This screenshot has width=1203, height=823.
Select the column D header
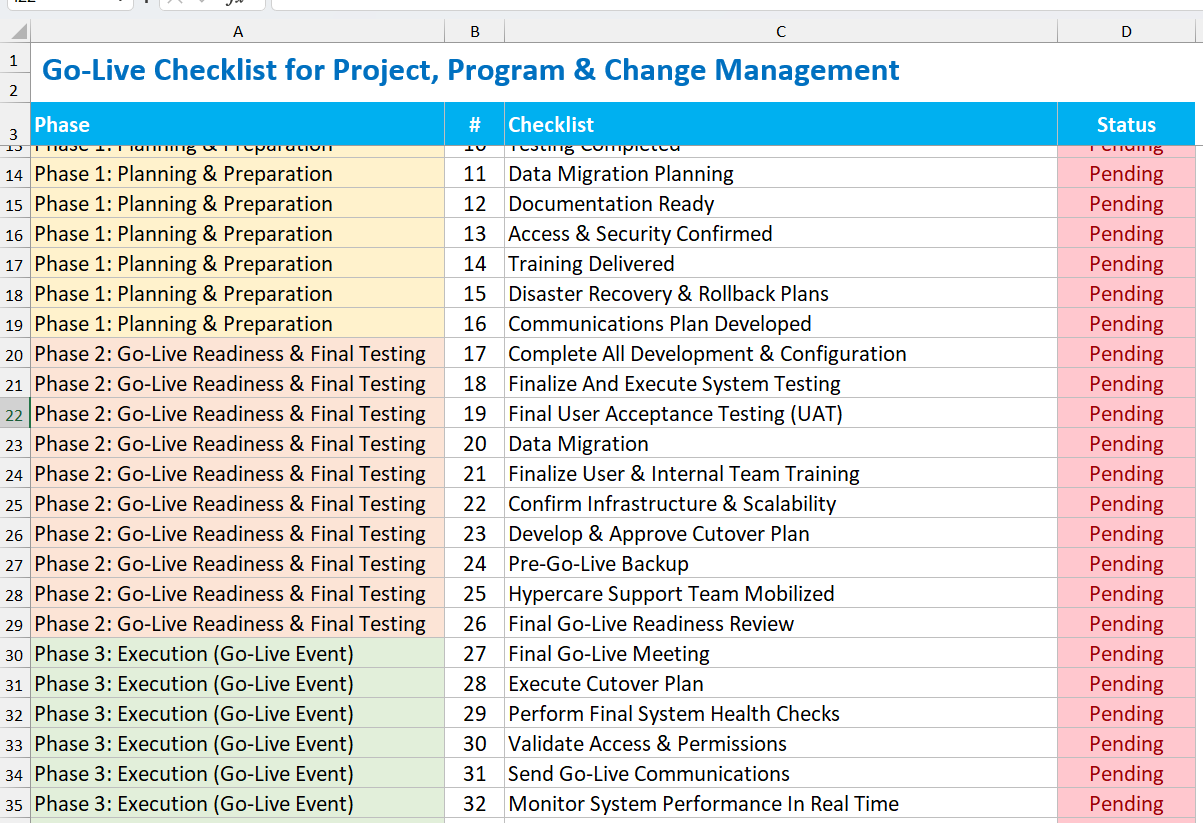tap(1126, 32)
